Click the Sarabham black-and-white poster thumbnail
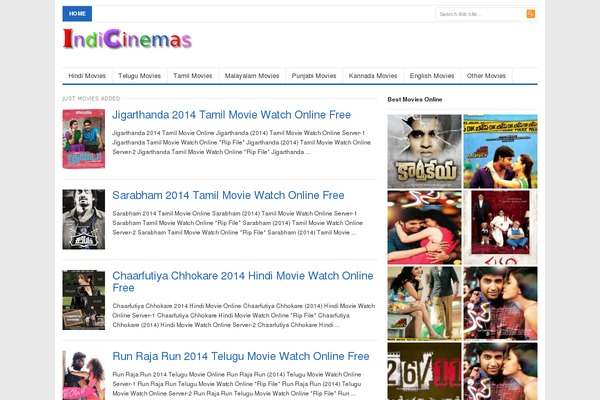This screenshot has height=400, width=600. (x=84, y=219)
